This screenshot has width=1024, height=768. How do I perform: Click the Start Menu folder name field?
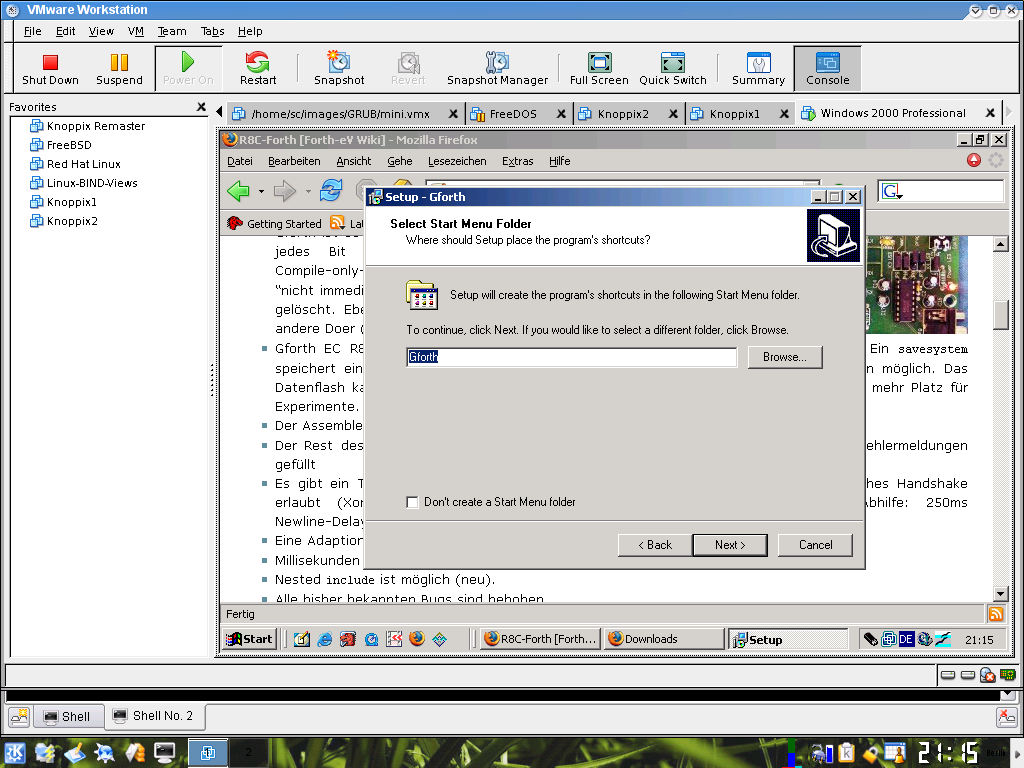(571, 357)
